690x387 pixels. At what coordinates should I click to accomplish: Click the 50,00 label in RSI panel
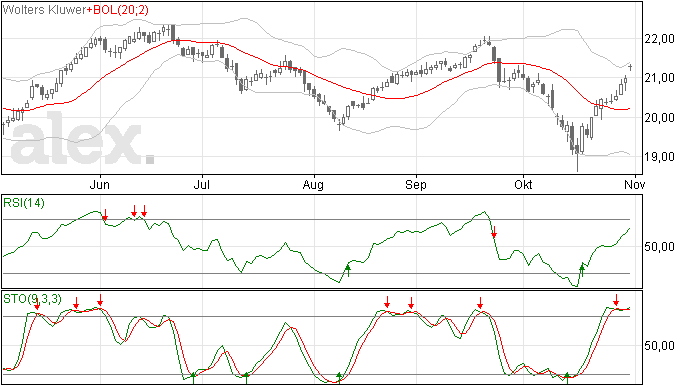(659, 247)
